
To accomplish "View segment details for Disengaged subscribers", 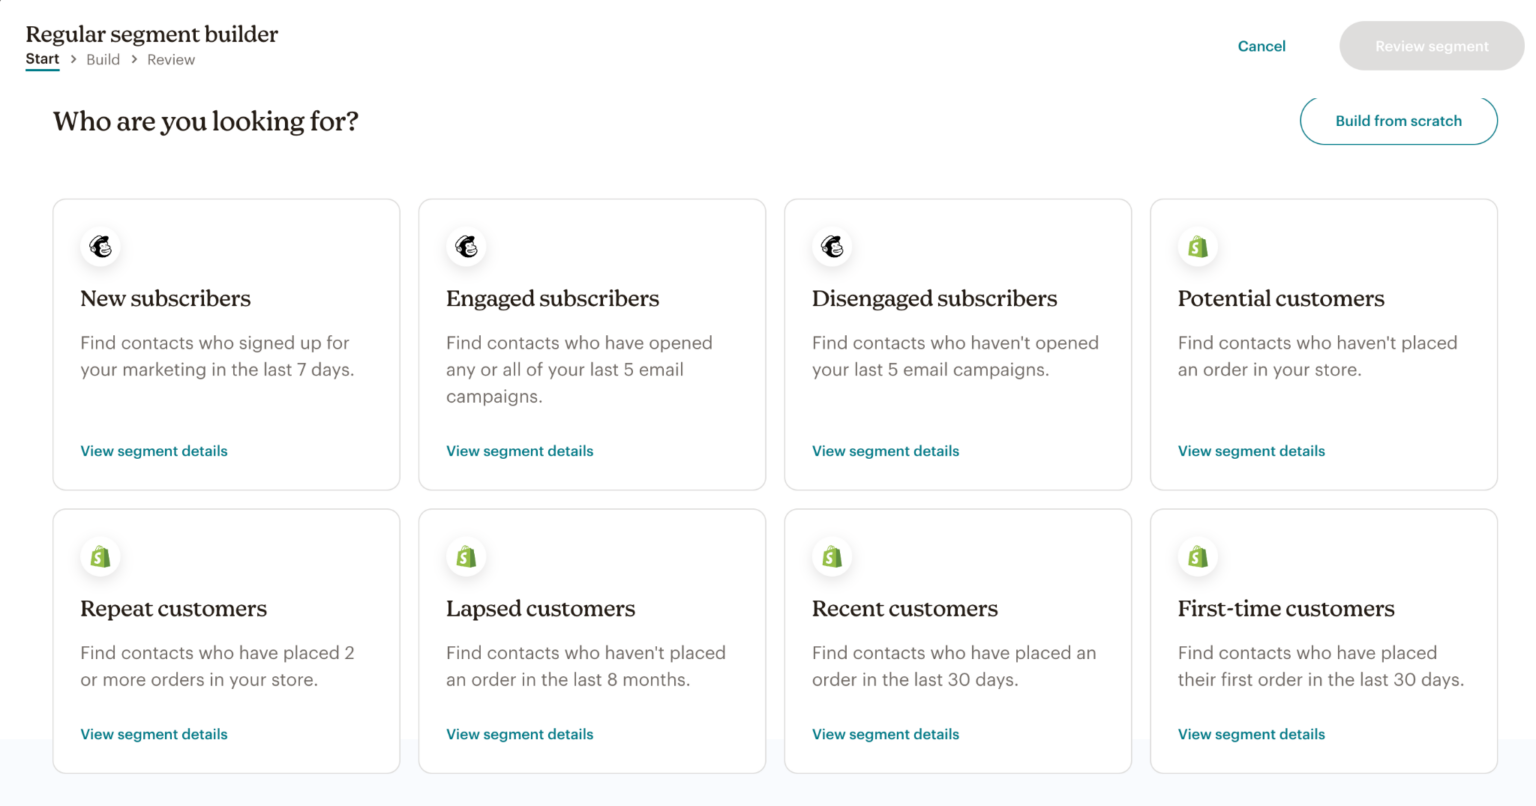I will [885, 451].
